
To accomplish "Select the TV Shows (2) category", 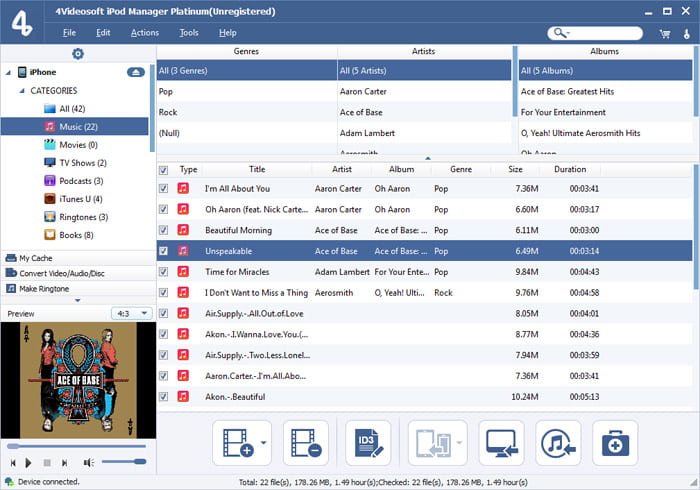I will [x=83, y=163].
